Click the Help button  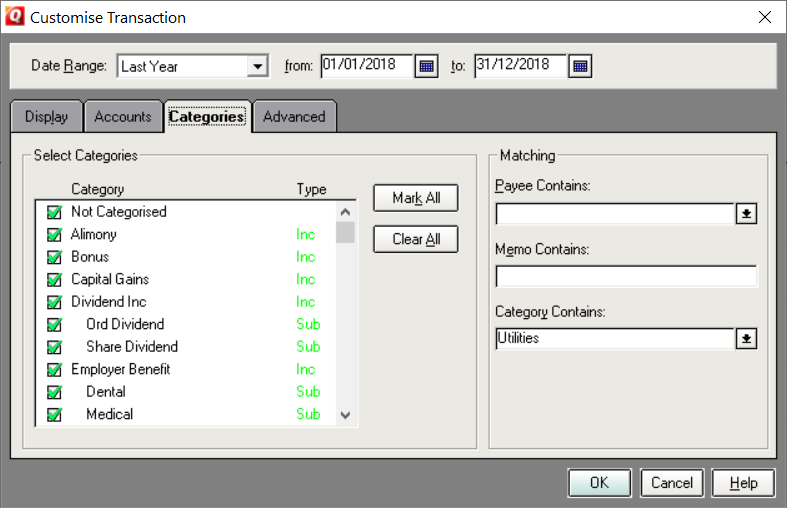(x=743, y=483)
